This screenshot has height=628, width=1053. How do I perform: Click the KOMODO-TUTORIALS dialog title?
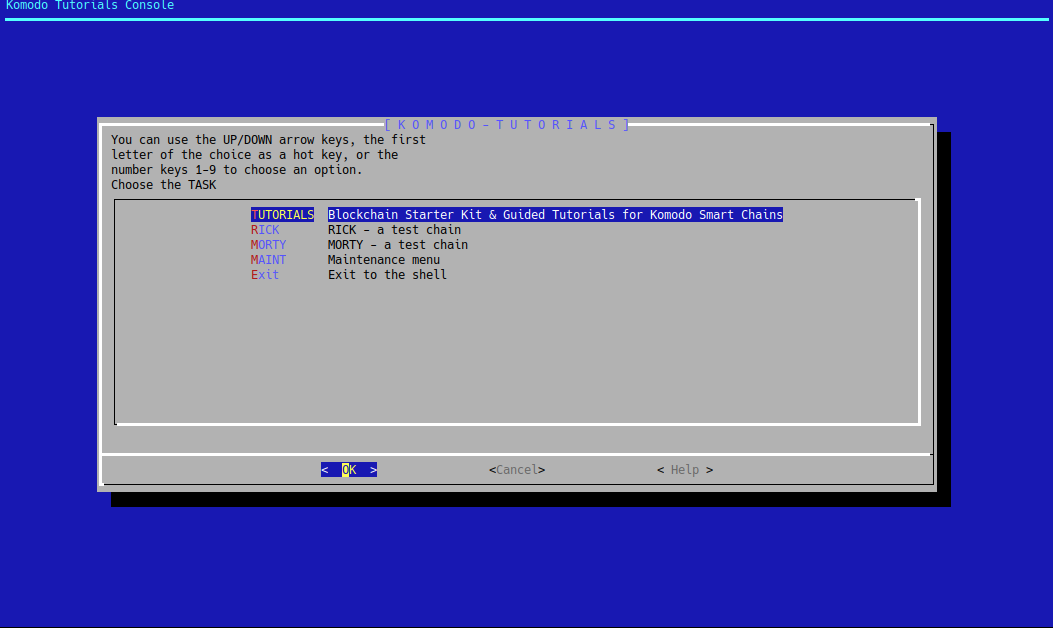(507, 125)
